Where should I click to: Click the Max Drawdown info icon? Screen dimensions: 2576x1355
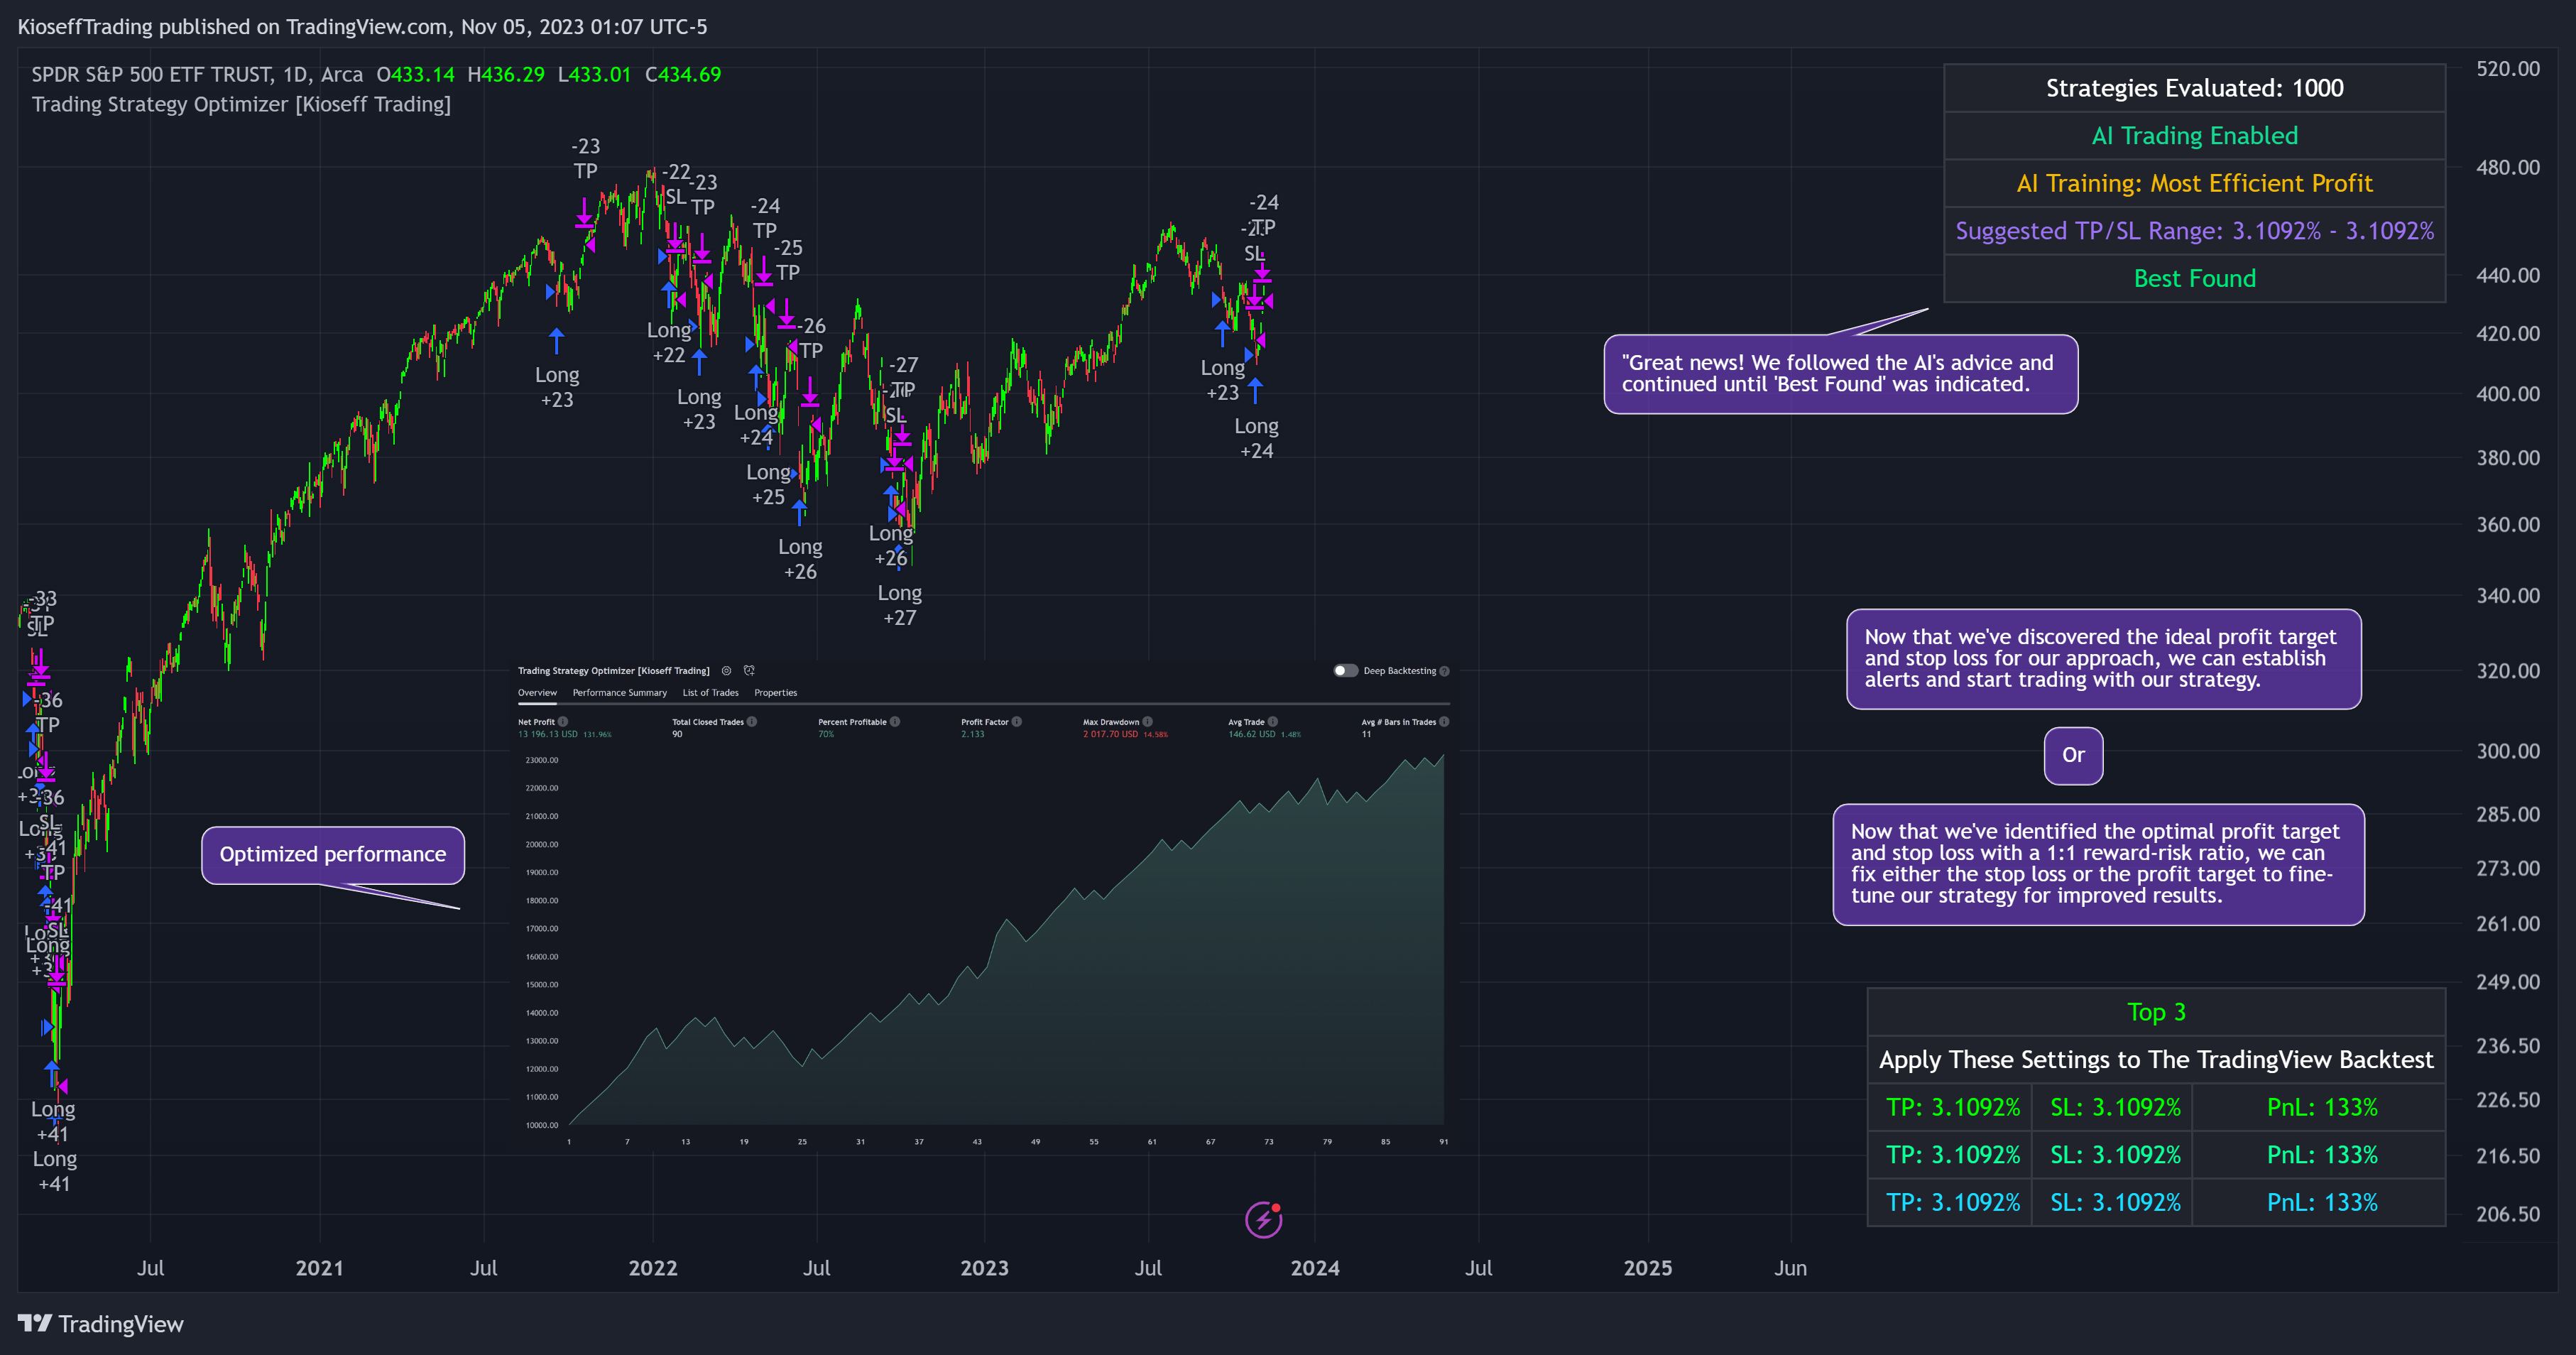pyautogui.click(x=1148, y=721)
